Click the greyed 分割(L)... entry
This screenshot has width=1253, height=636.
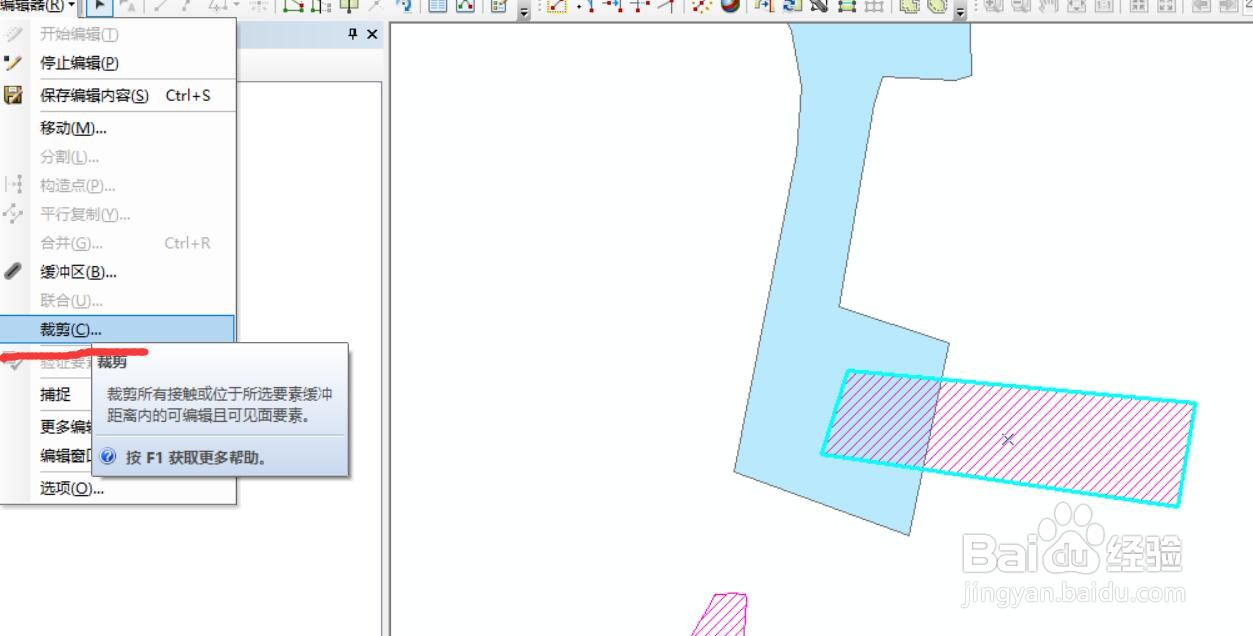[118, 157]
